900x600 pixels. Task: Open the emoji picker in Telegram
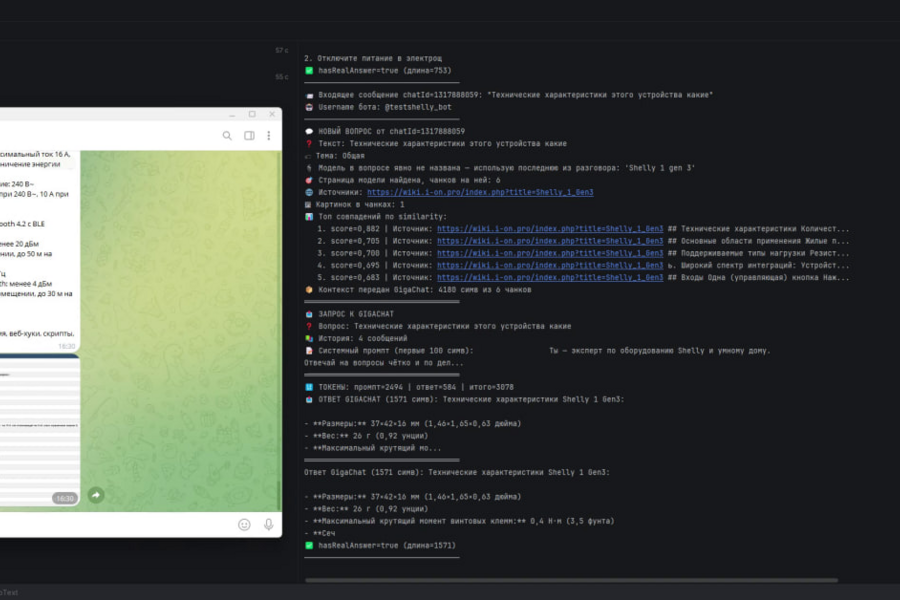[x=244, y=525]
